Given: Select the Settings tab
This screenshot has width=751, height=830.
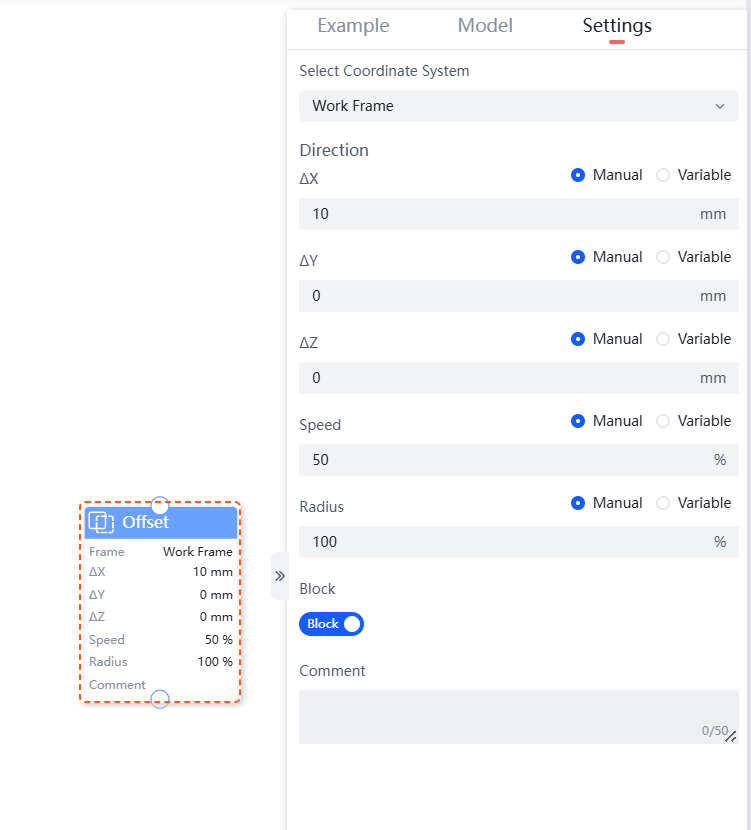Looking at the screenshot, I should tap(617, 26).
